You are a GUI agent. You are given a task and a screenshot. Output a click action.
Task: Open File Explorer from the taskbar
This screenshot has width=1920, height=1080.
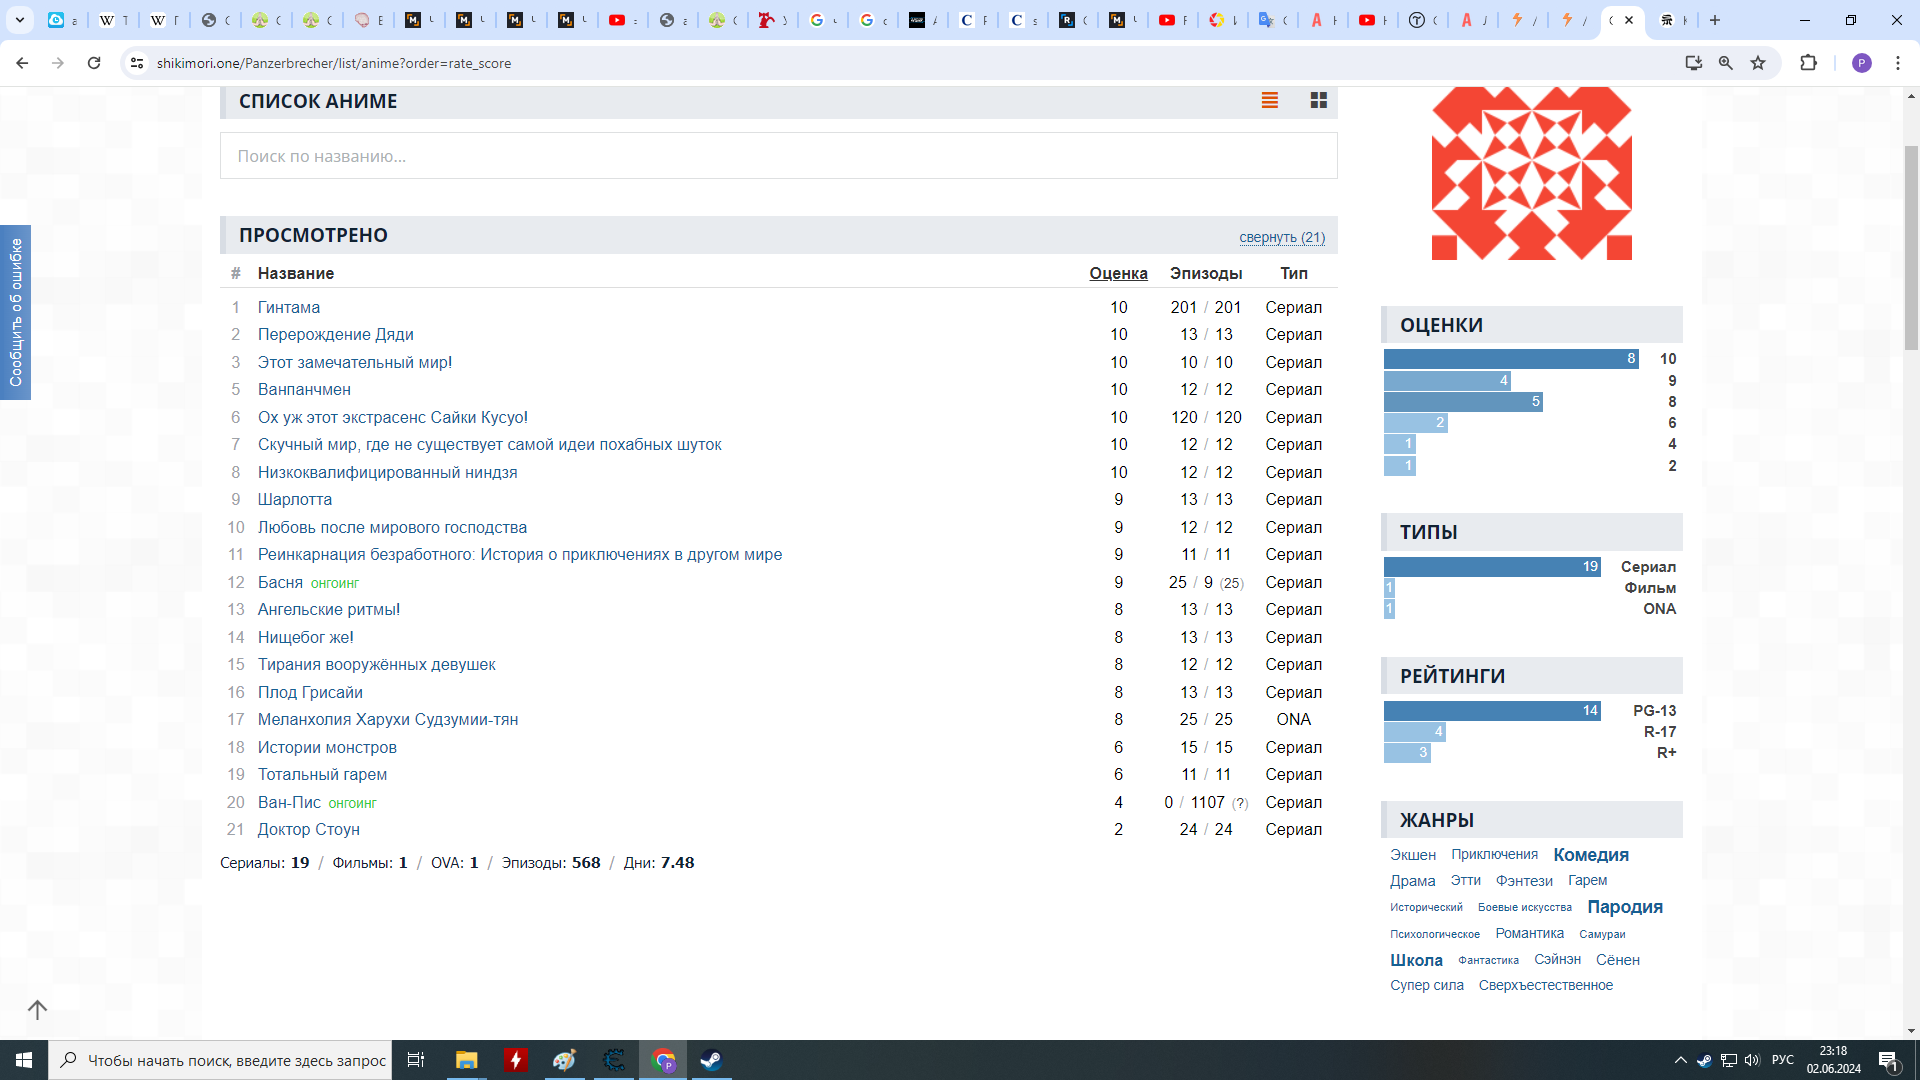point(466,1060)
